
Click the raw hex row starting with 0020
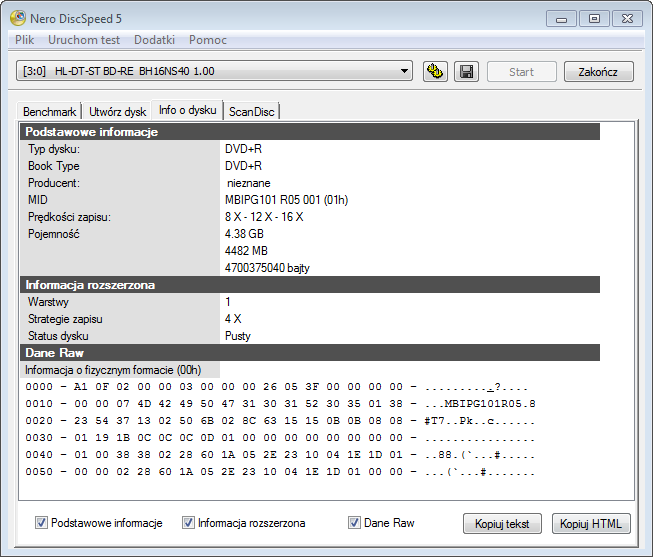tap(280, 421)
